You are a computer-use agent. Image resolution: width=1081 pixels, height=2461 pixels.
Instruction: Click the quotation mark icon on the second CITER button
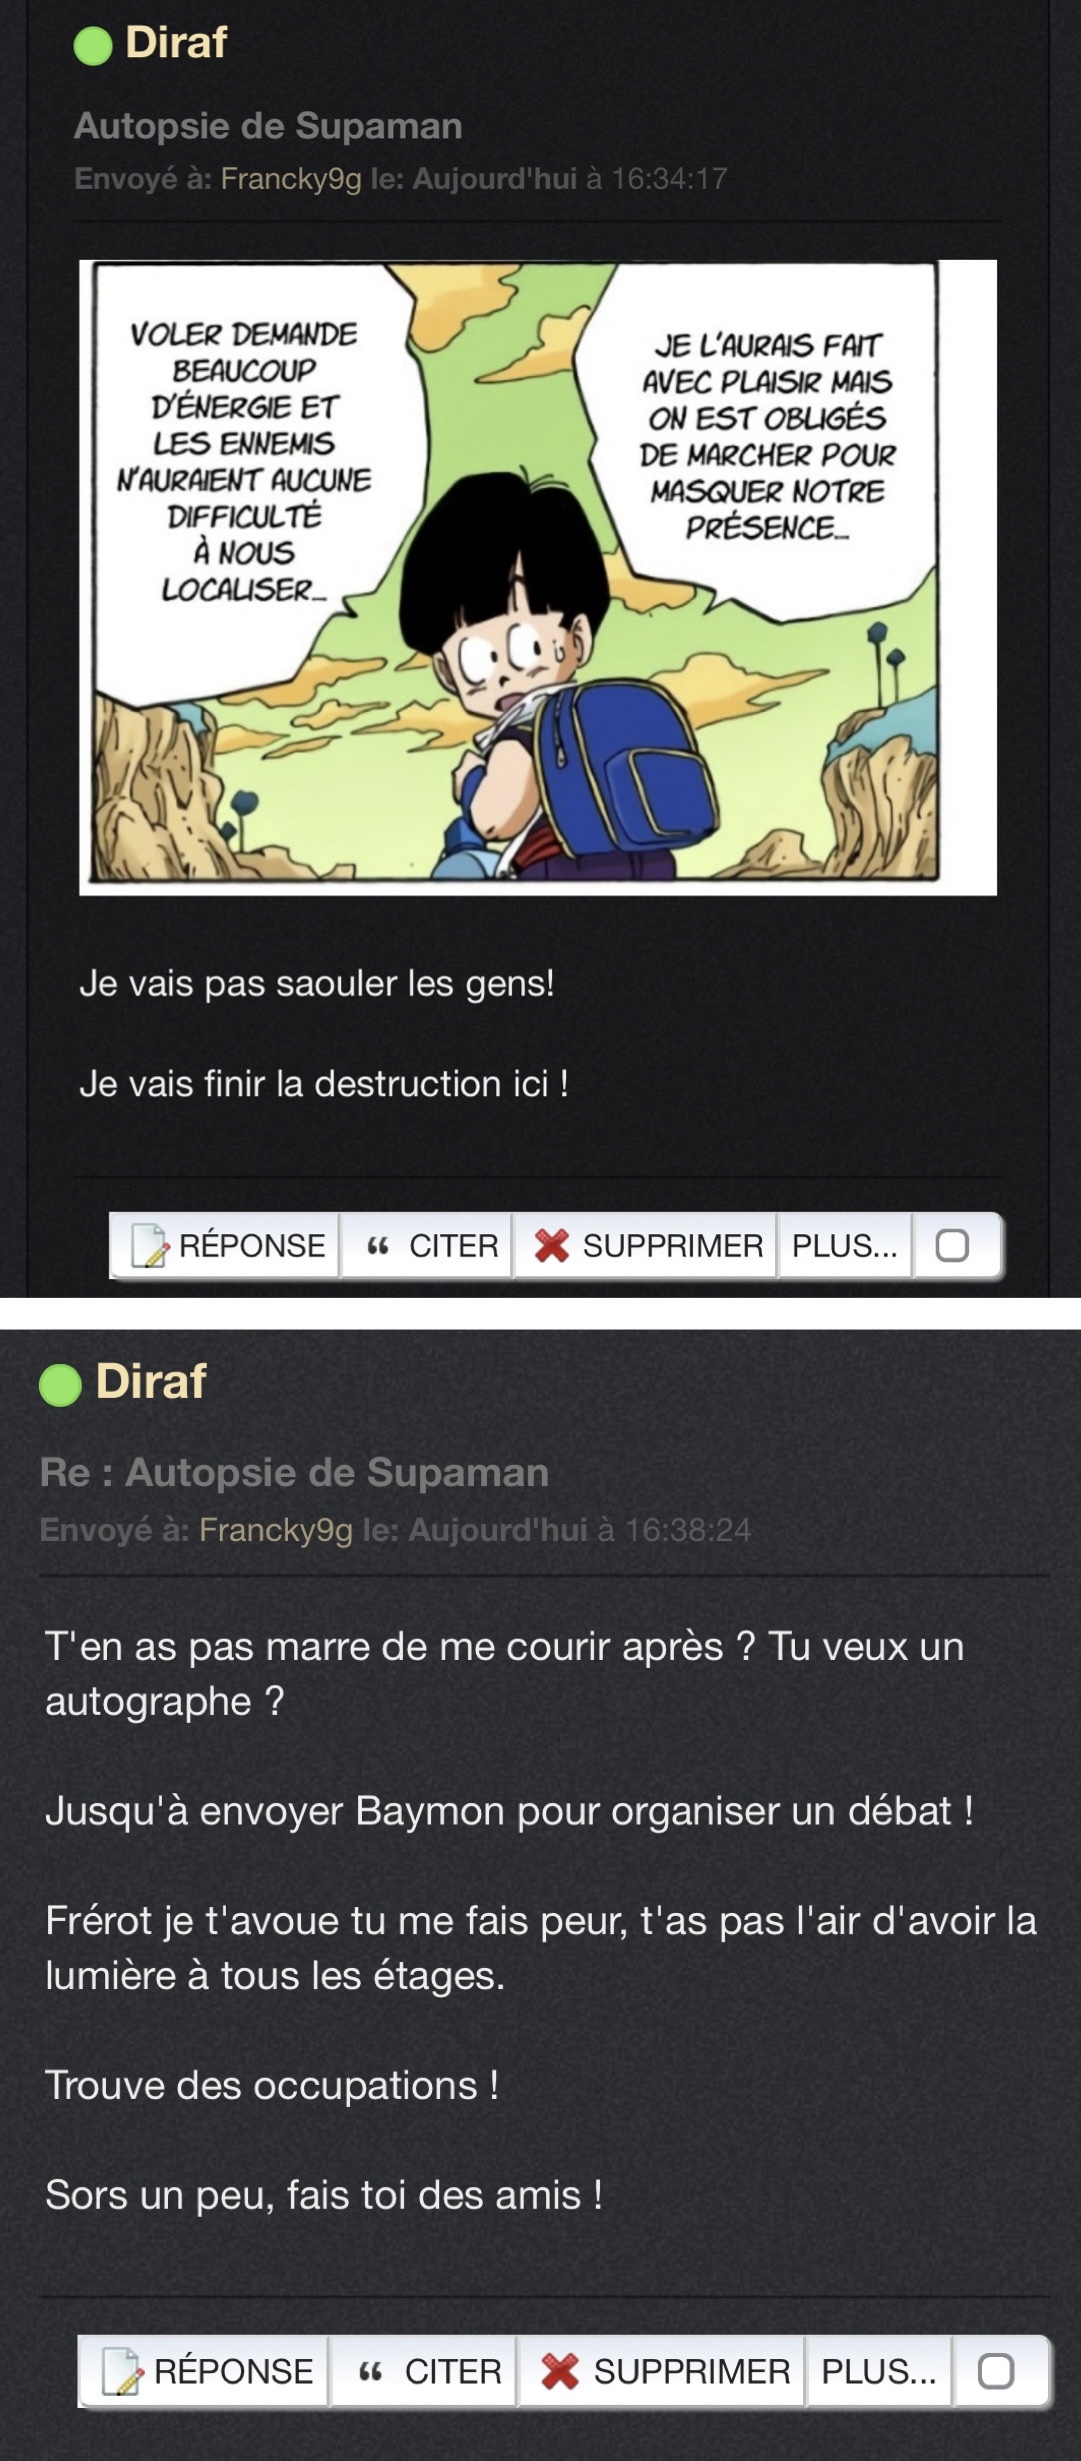click(370, 2371)
